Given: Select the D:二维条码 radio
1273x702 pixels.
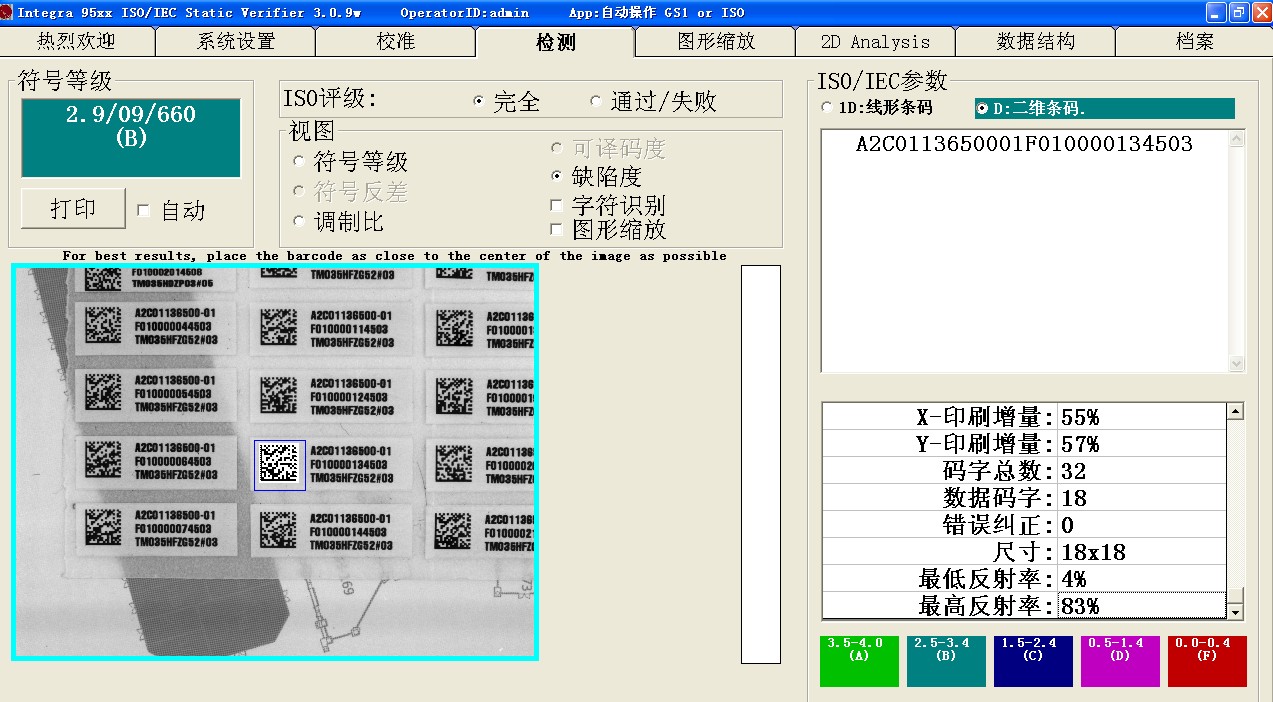Looking at the screenshot, I should tap(982, 108).
